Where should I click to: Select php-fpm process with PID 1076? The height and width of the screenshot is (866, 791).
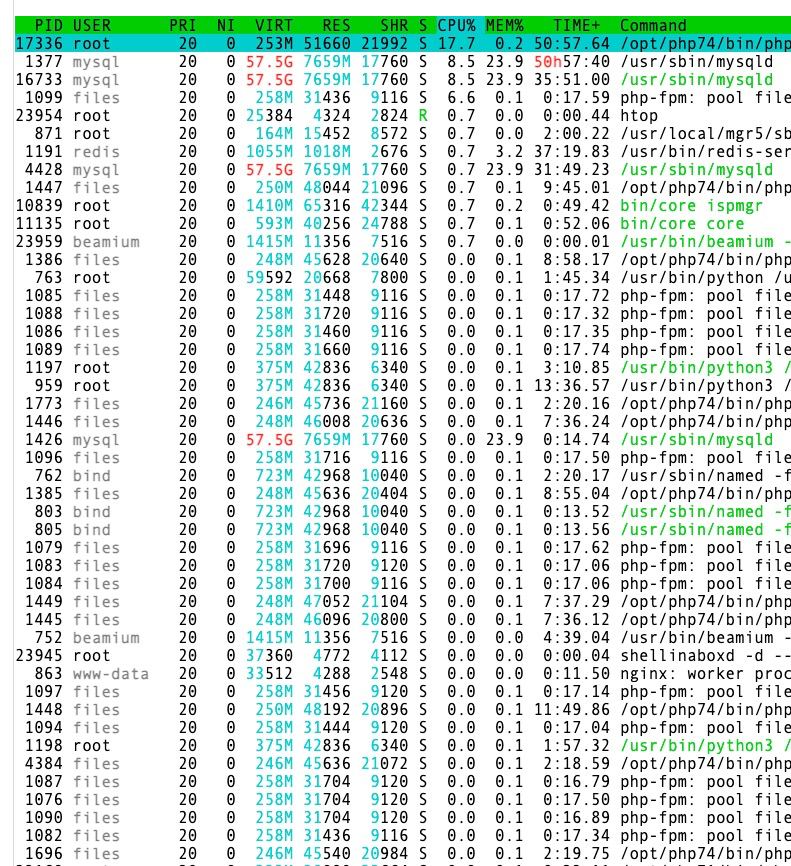click(403, 799)
